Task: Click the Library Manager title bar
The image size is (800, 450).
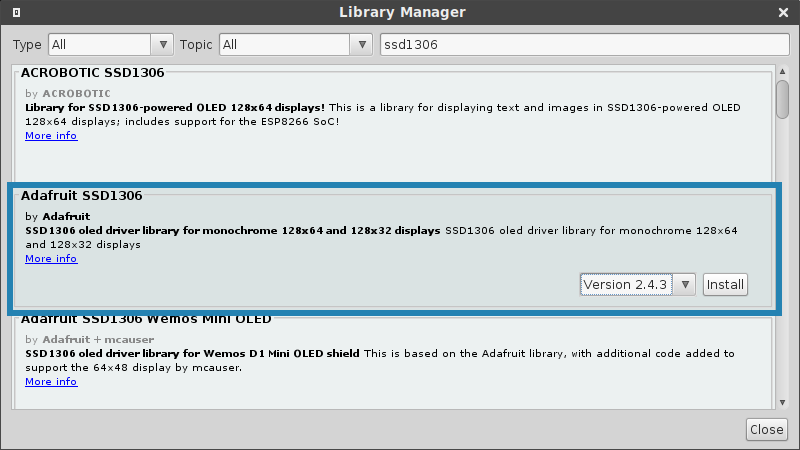Action: [x=400, y=12]
